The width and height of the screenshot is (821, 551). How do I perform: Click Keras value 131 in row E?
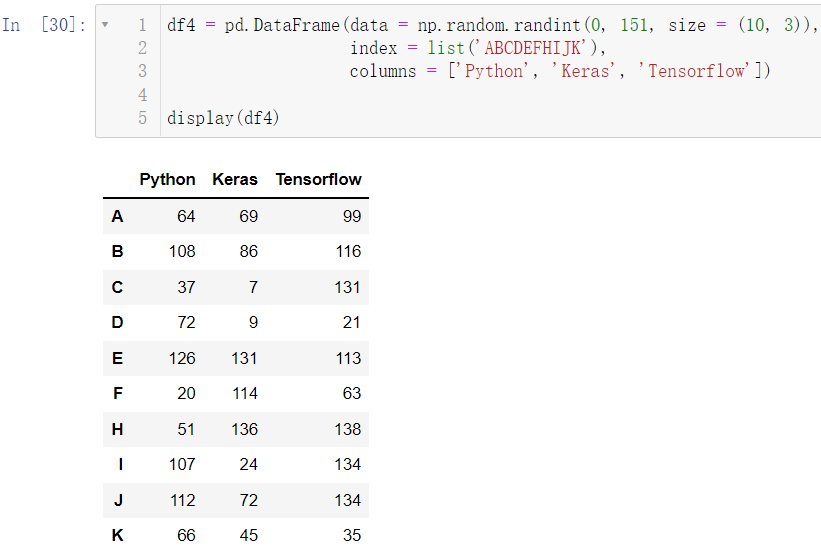coord(245,358)
